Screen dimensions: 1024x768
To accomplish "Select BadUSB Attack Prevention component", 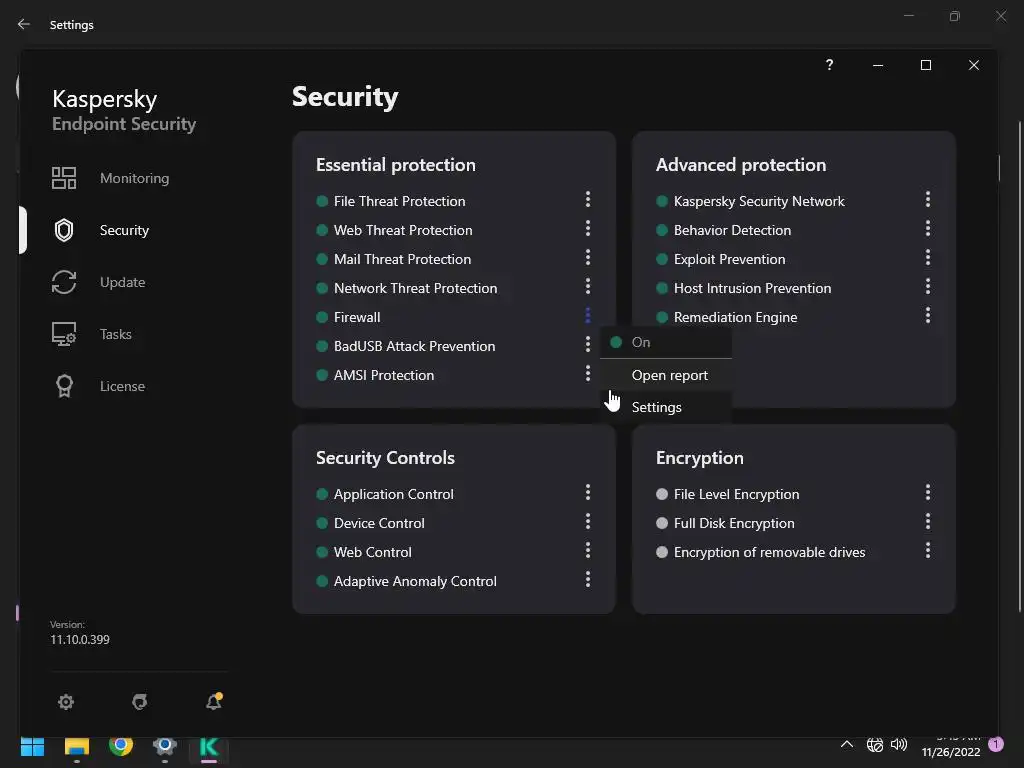I will (x=414, y=346).
